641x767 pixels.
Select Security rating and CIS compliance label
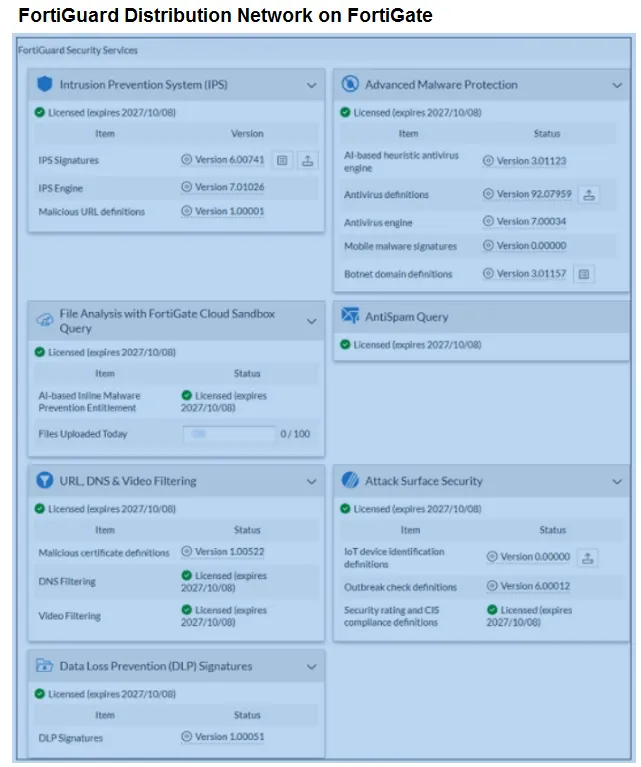point(391,616)
